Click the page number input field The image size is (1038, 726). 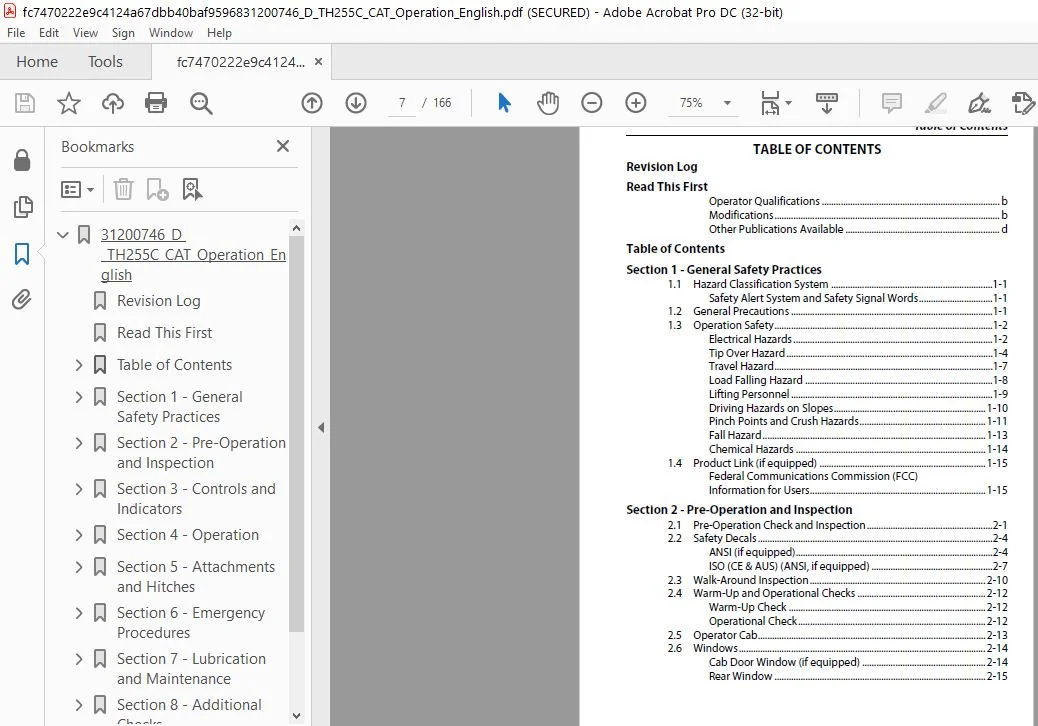[402, 103]
